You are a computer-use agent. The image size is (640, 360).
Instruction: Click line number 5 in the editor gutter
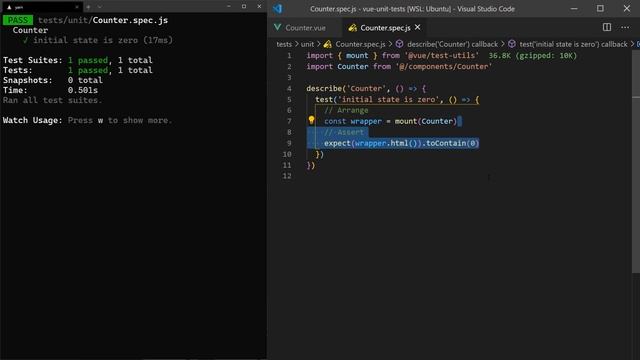[x=289, y=100]
